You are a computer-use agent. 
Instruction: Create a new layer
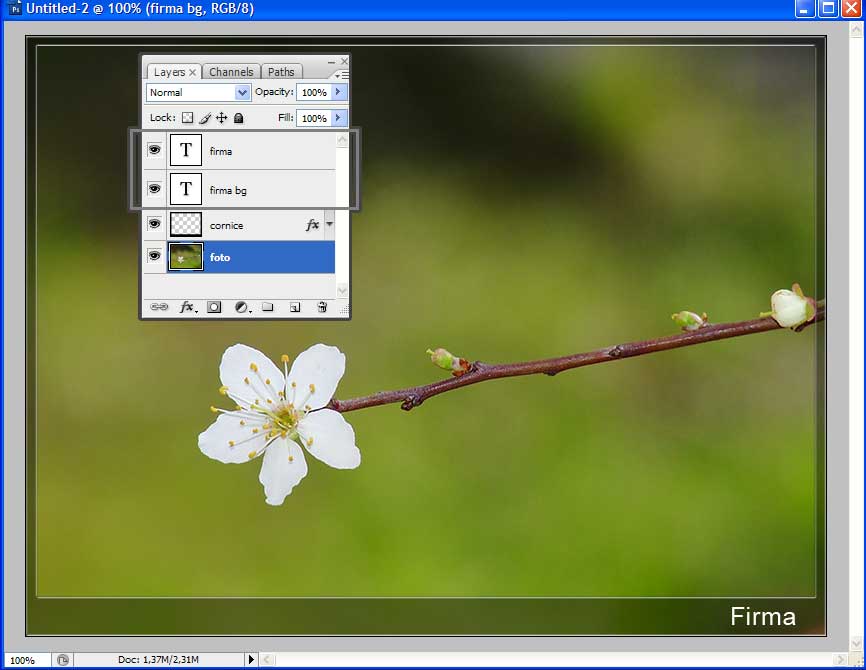click(x=295, y=307)
